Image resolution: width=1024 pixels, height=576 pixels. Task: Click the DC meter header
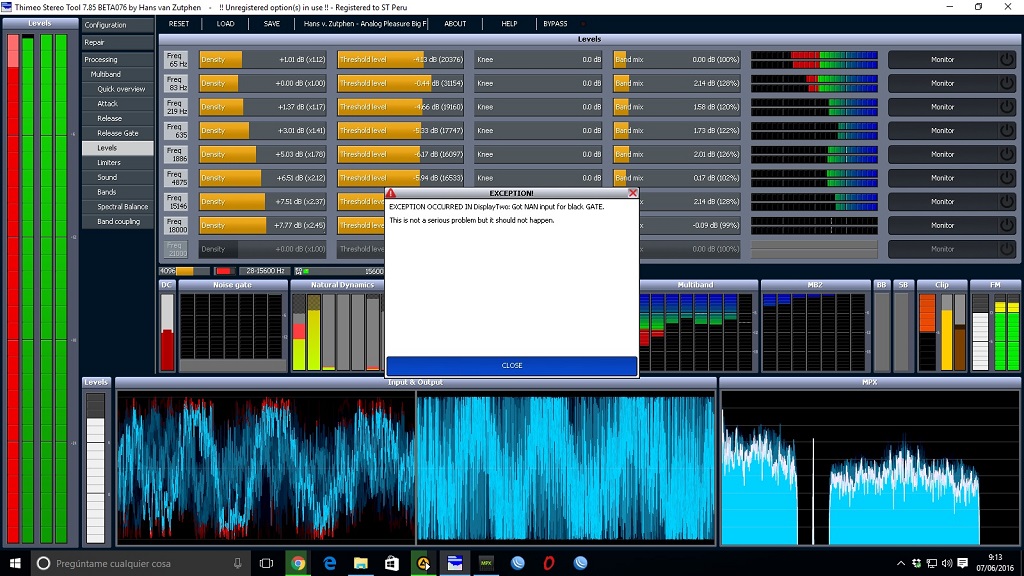(167, 285)
